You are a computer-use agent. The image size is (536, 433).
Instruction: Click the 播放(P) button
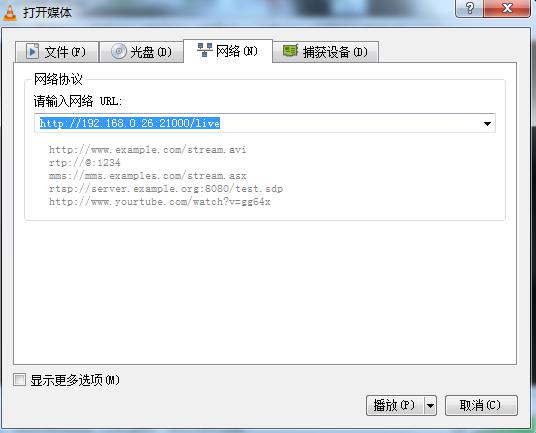pos(395,406)
